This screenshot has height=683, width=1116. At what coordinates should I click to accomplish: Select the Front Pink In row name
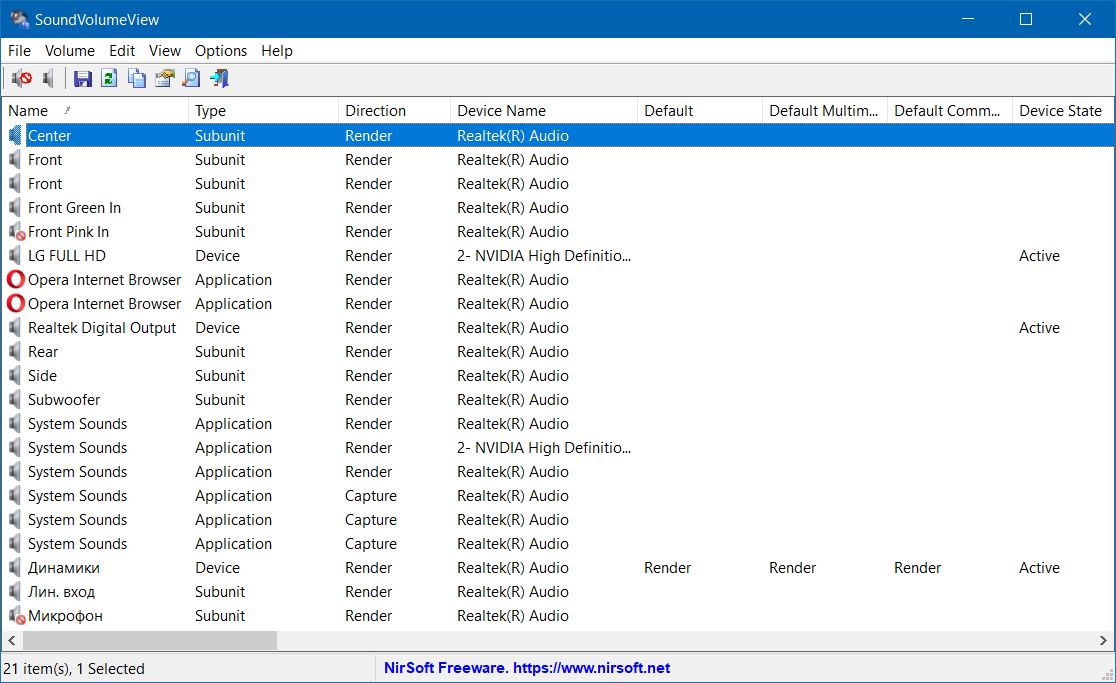click(x=68, y=232)
